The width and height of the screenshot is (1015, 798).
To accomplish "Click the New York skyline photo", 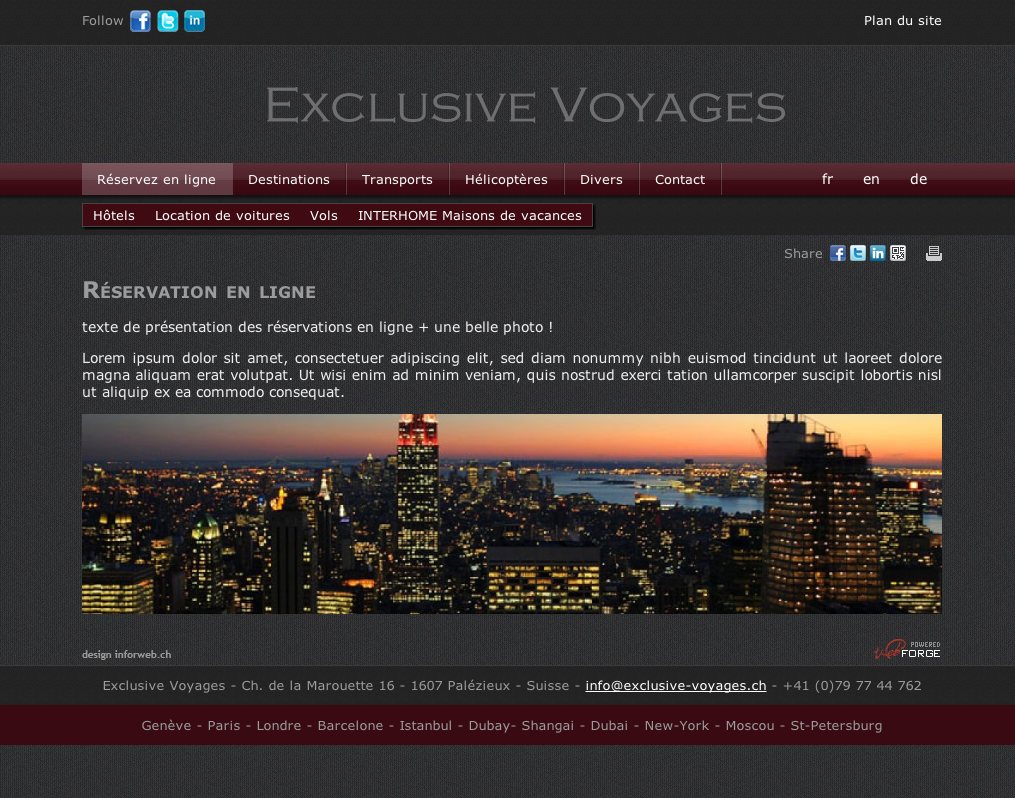I will [512, 514].
